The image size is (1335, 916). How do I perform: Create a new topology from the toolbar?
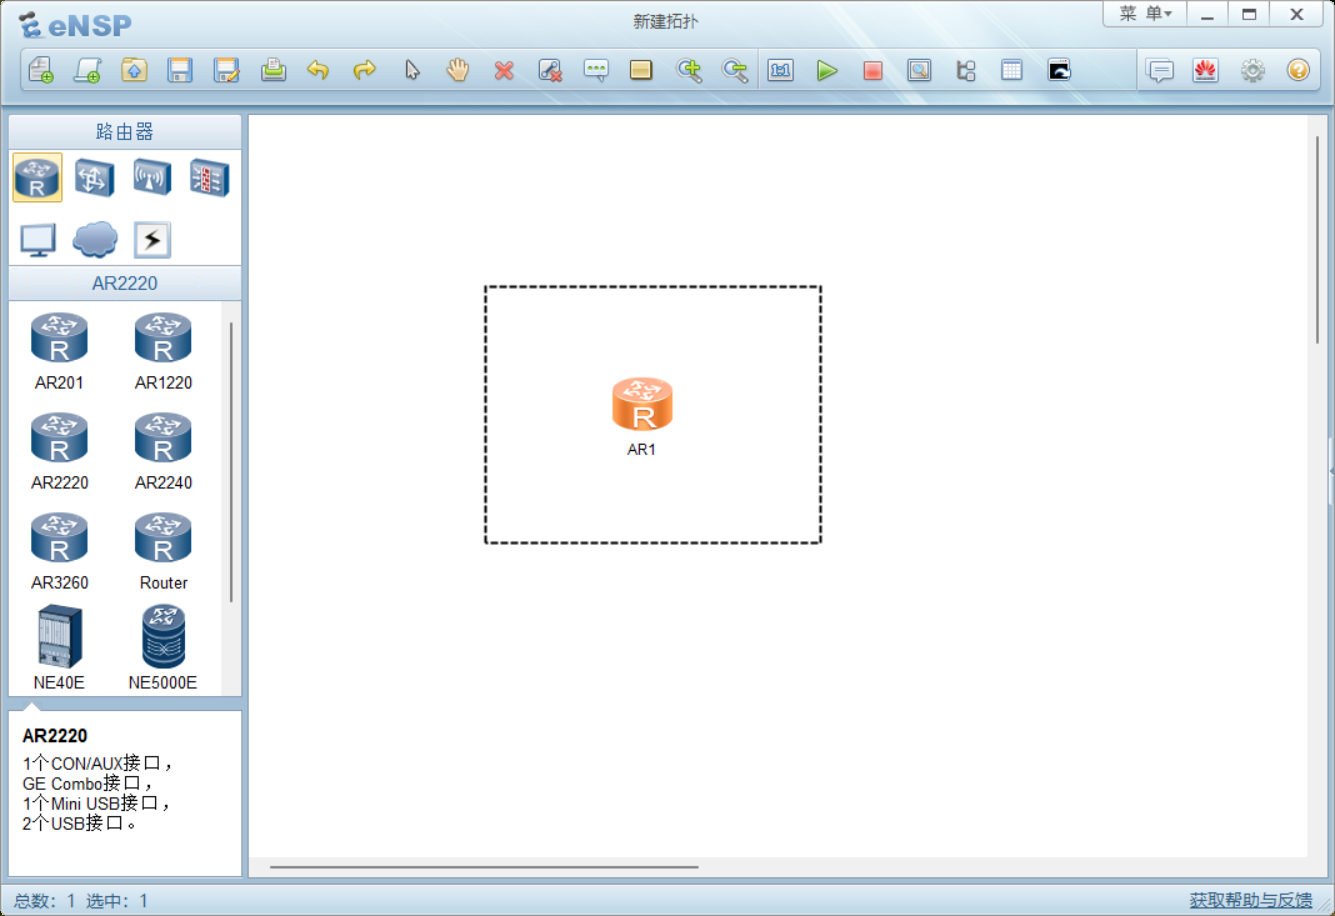point(41,70)
